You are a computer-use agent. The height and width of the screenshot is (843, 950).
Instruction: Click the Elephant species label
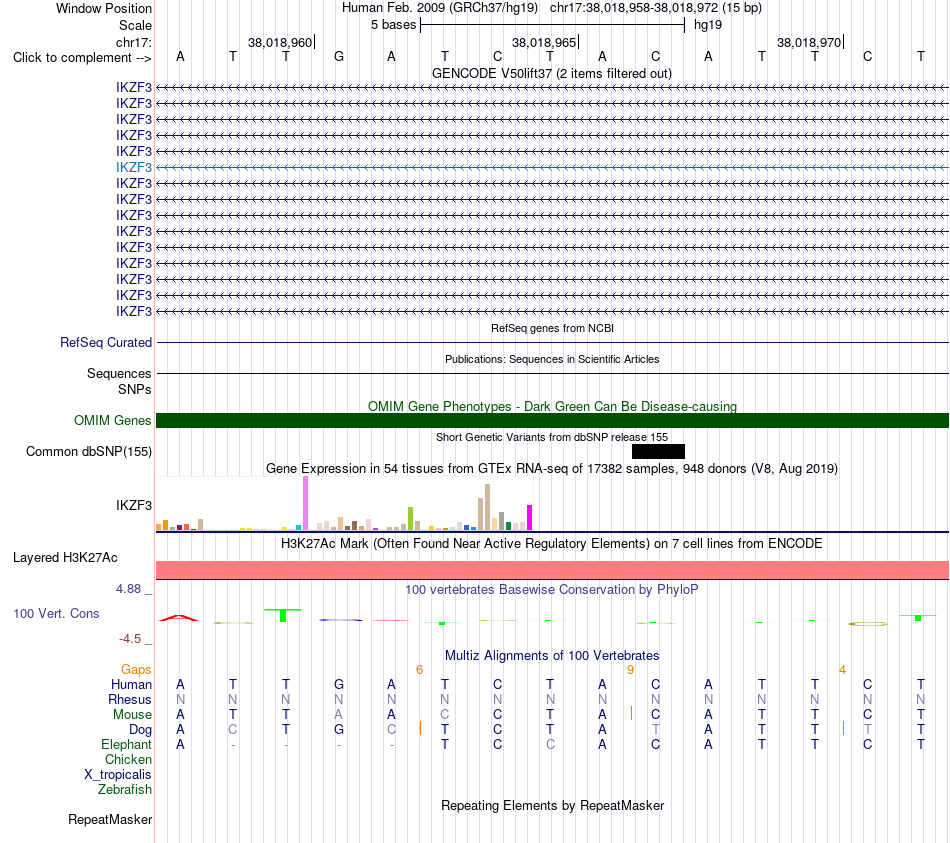pos(126,744)
